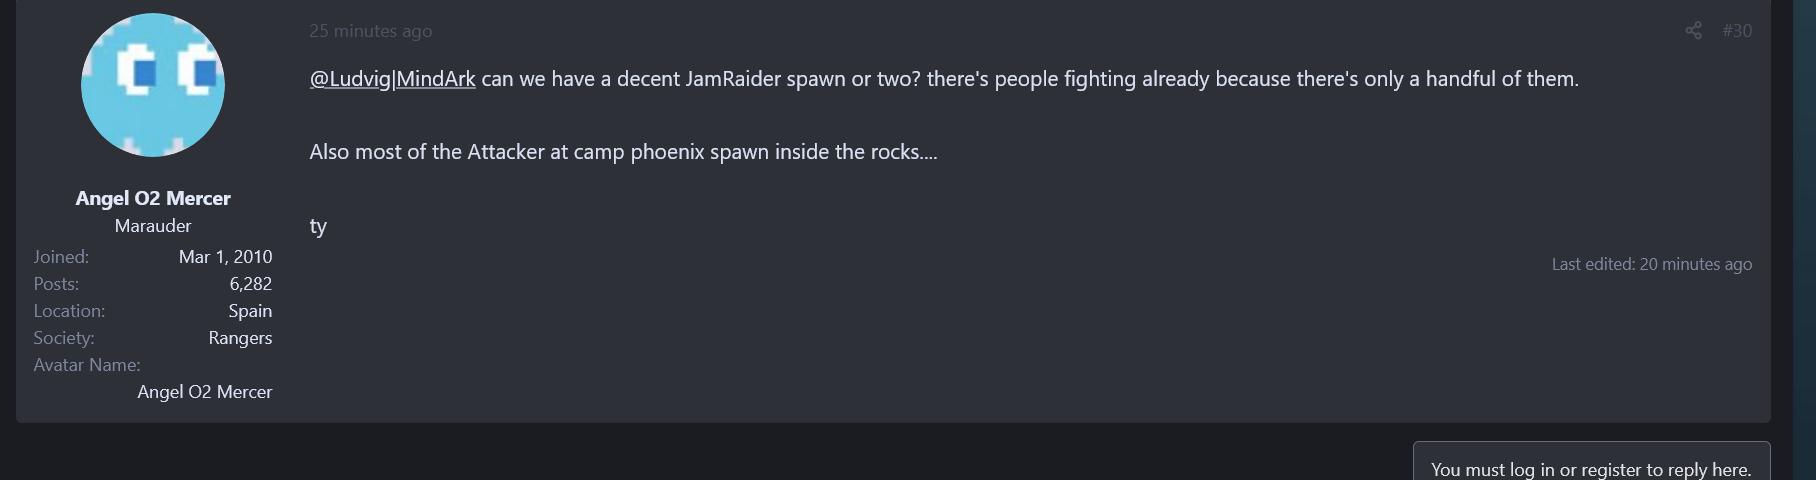
Task: Click the JamRaider spawn request sentence
Action: [1030, 79]
